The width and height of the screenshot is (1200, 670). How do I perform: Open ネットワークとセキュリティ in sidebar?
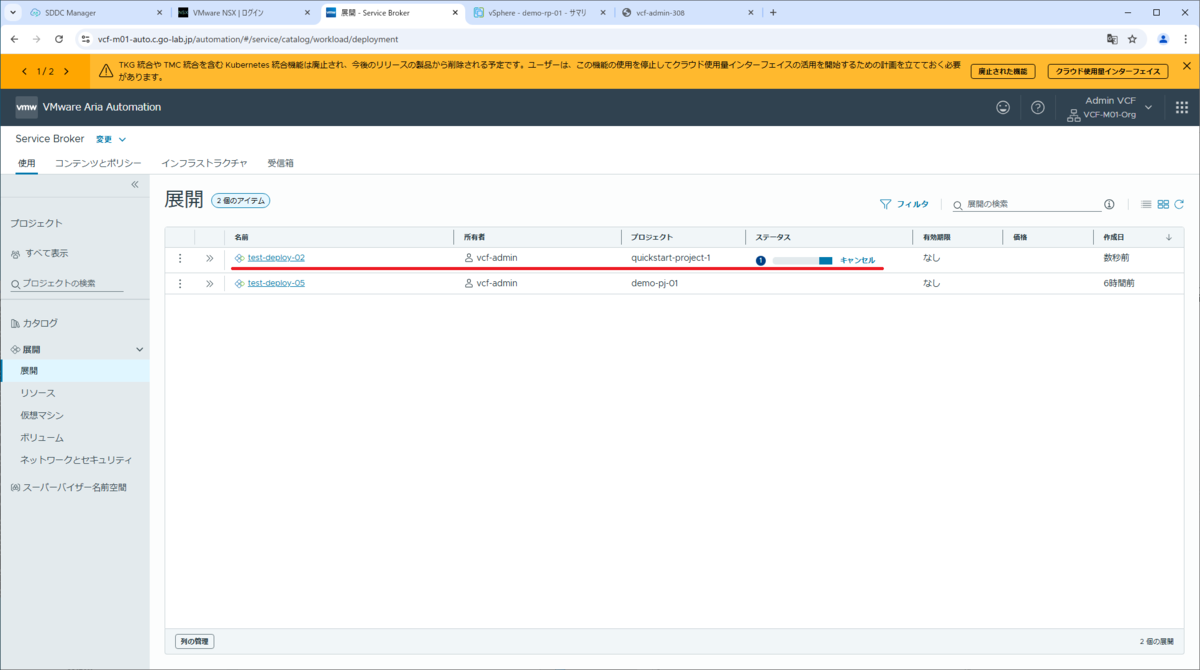pyautogui.click(x=74, y=460)
